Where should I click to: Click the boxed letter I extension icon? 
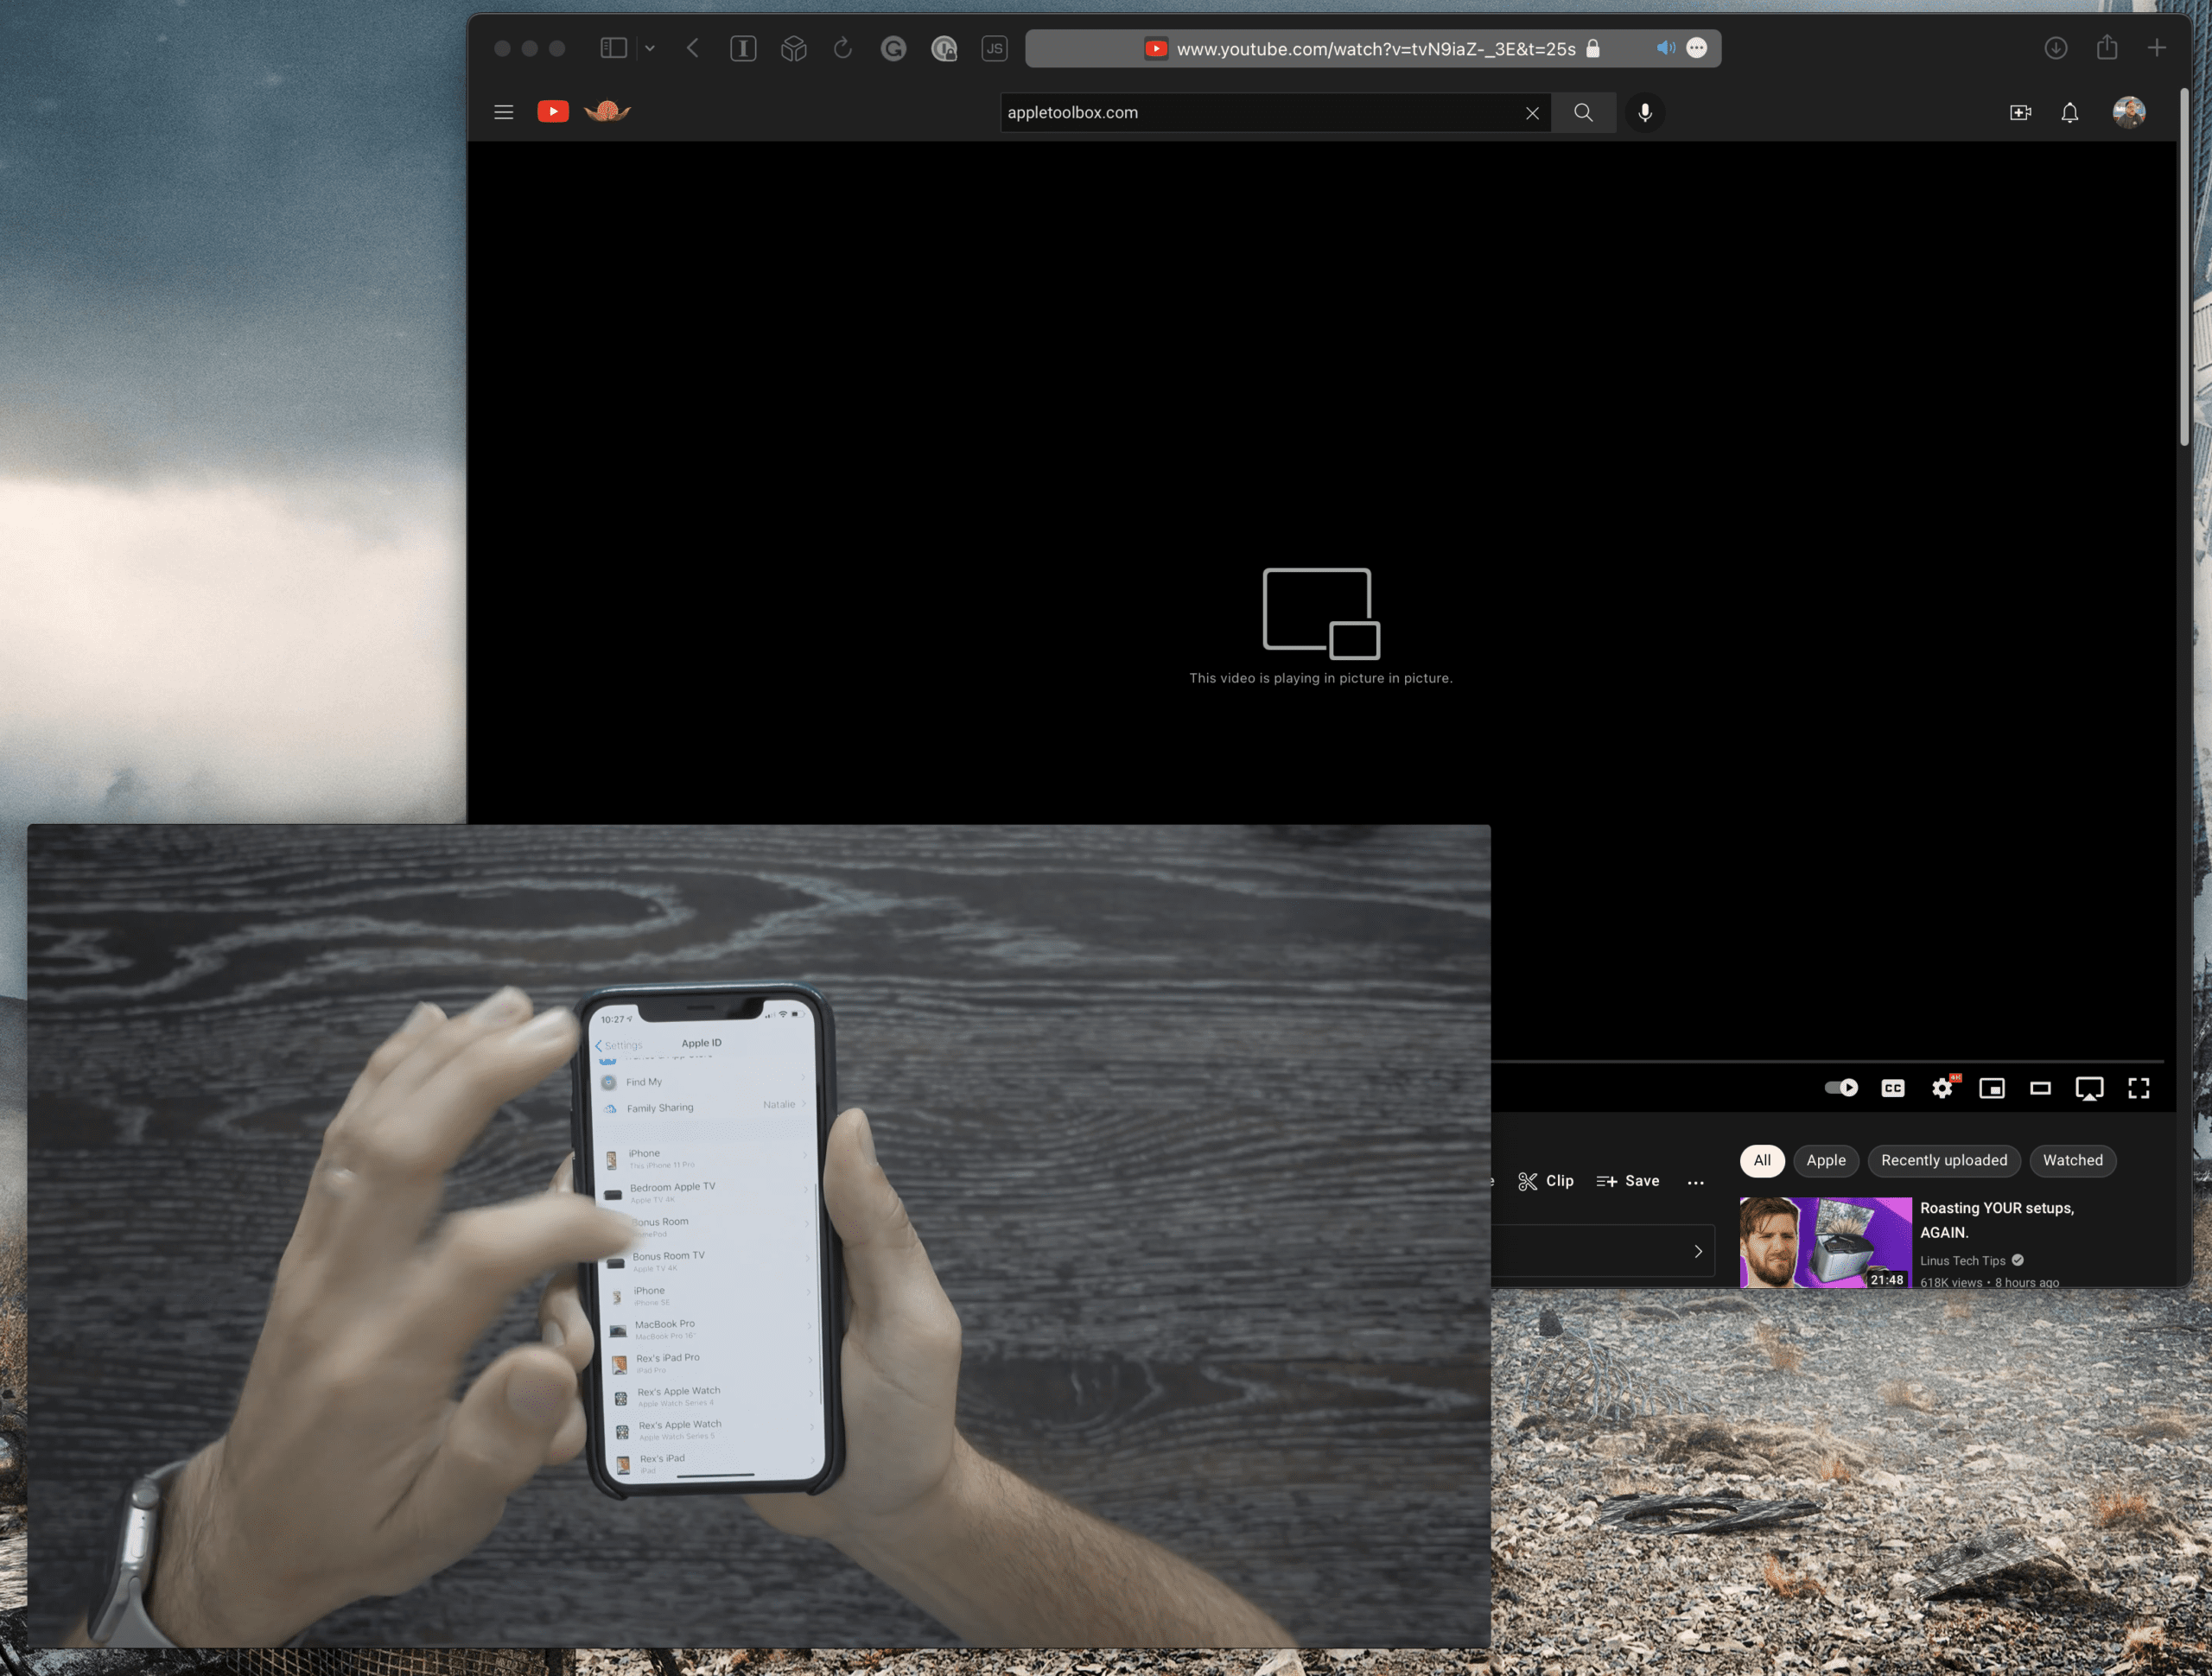point(743,48)
